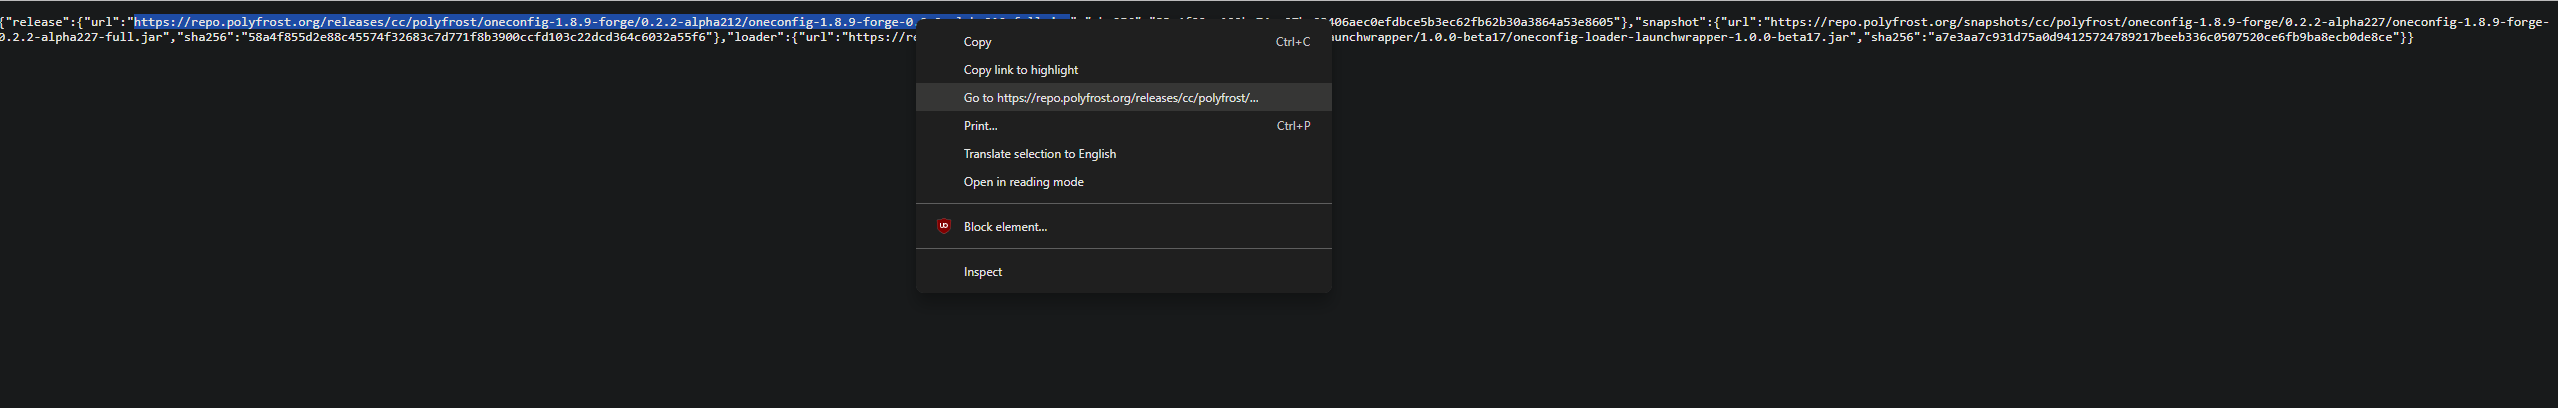
Task: Select Open in reading mode
Action: click(1023, 182)
